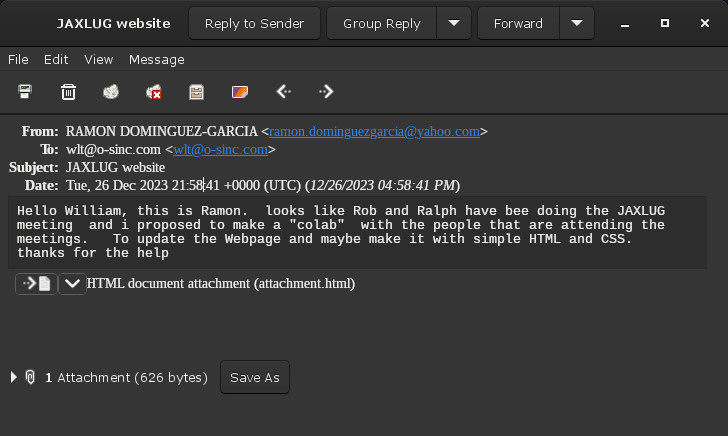This screenshot has width=728, height=436.
Task: Mark the message as not junk
Action: coord(154,91)
